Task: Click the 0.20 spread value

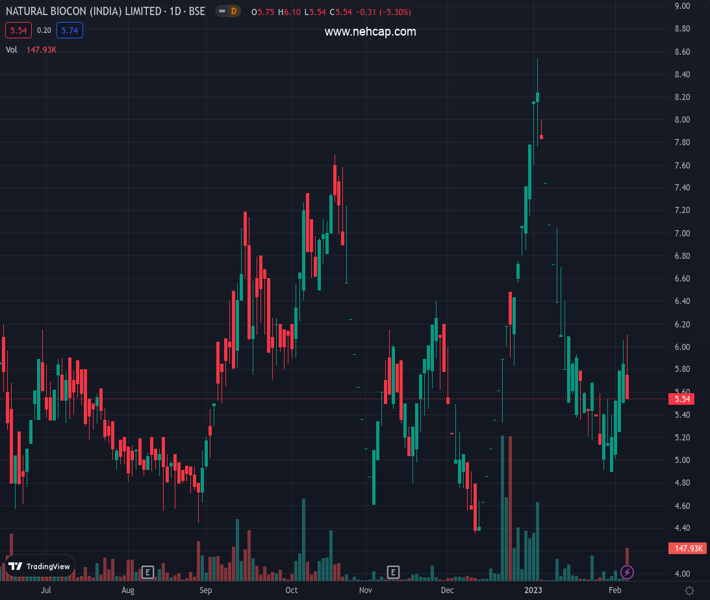Action: (x=44, y=31)
